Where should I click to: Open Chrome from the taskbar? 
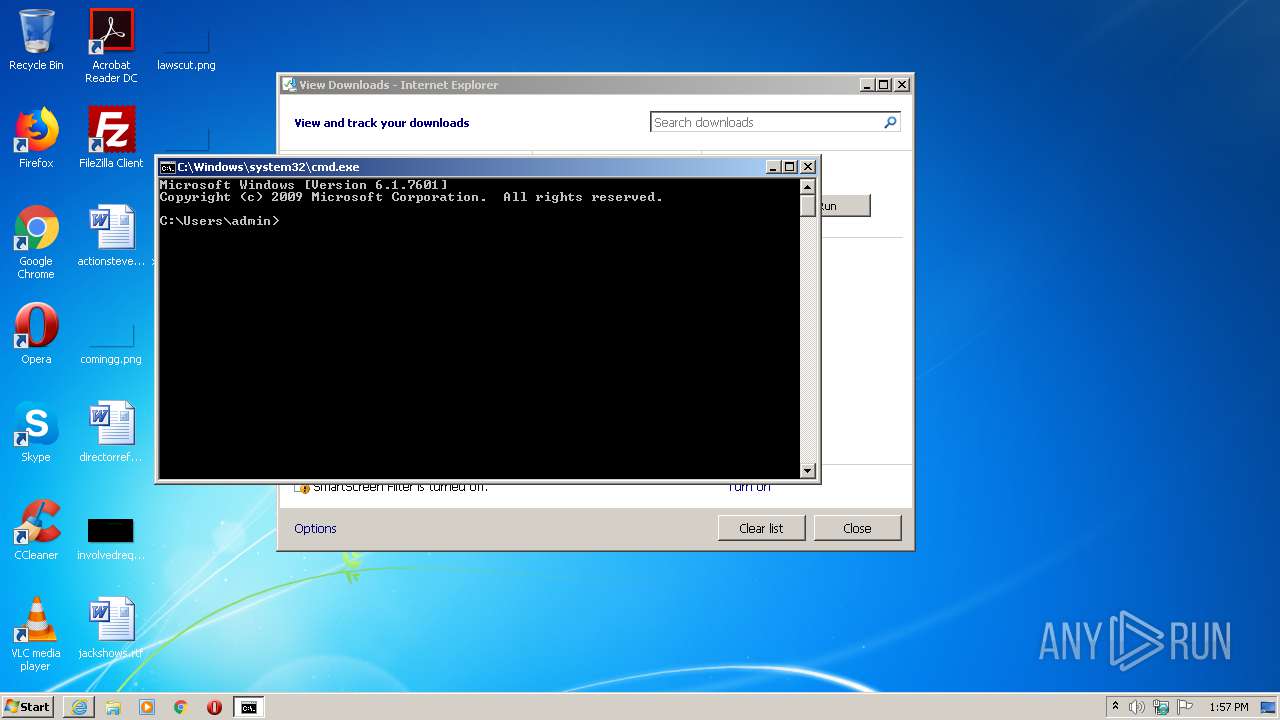[x=181, y=707]
